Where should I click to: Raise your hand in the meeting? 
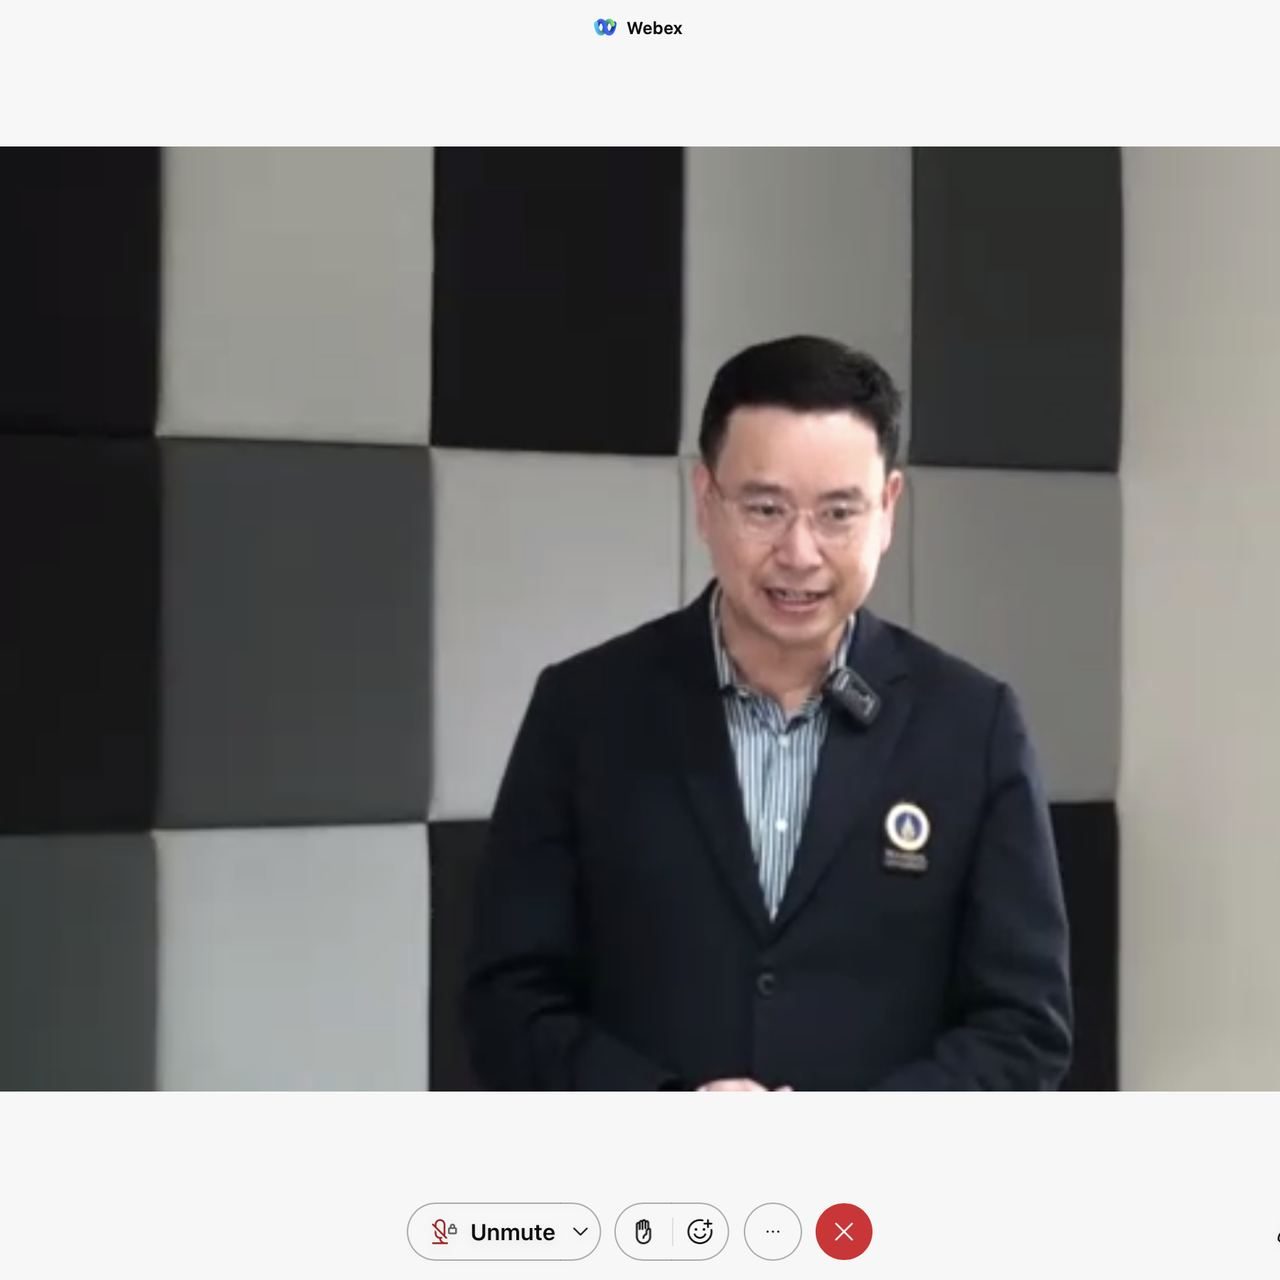(x=643, y=1232)
